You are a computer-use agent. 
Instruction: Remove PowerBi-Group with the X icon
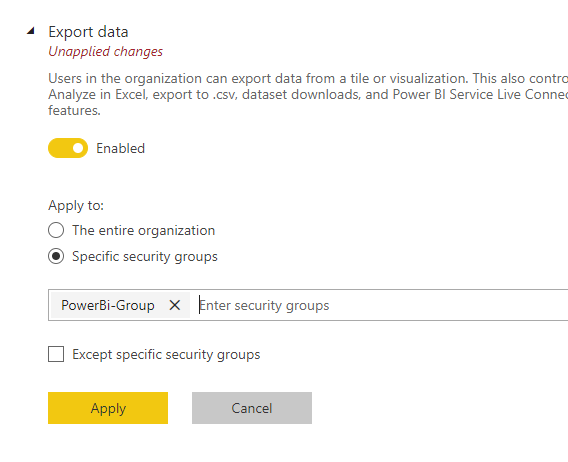(x=175, y=305)
